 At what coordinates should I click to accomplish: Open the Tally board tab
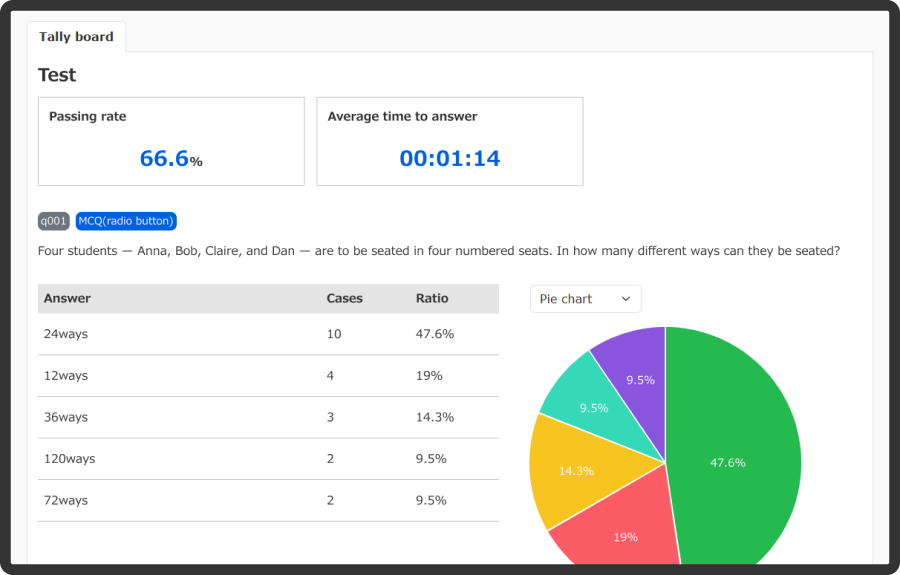pos(76,37)
